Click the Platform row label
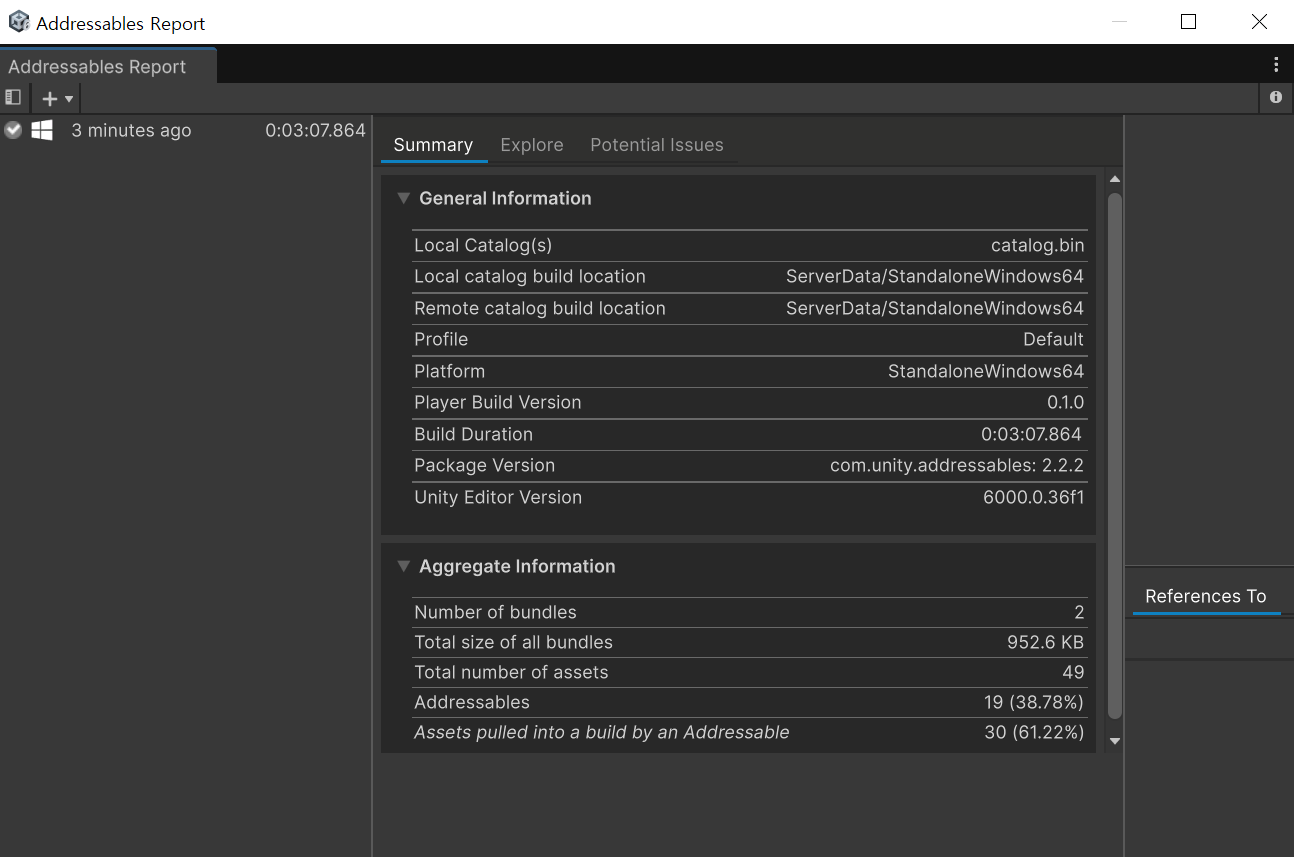Viewport: 1294px width, 857px height. point(450,371)
